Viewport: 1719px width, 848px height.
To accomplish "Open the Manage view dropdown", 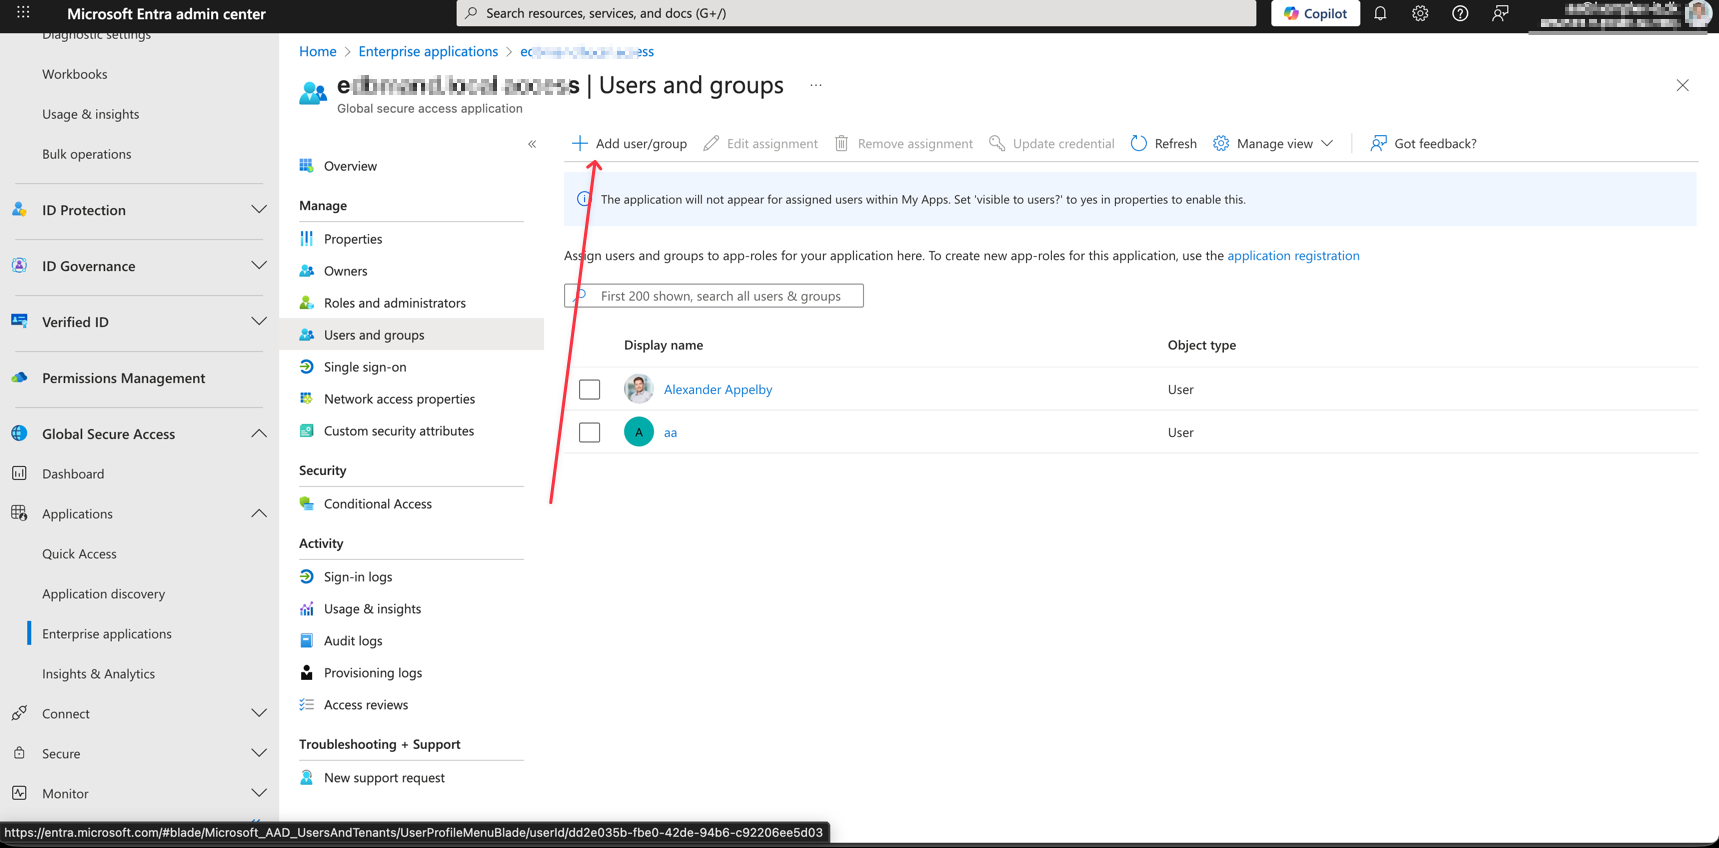I will [1274, 143].
